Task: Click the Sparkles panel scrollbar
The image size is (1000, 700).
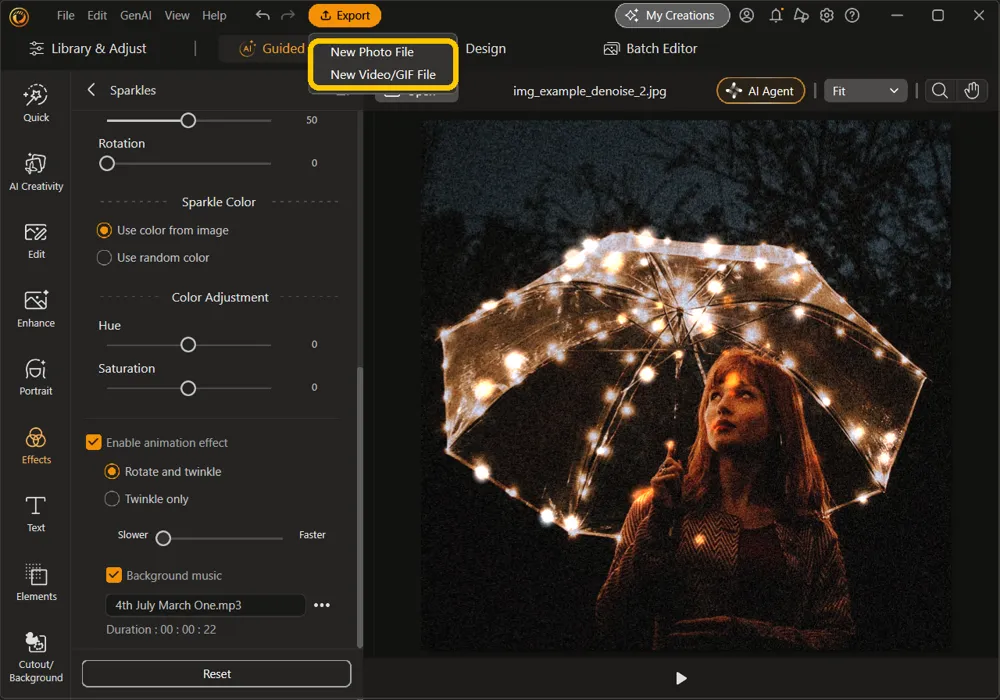Action: [x=360, y=507]
